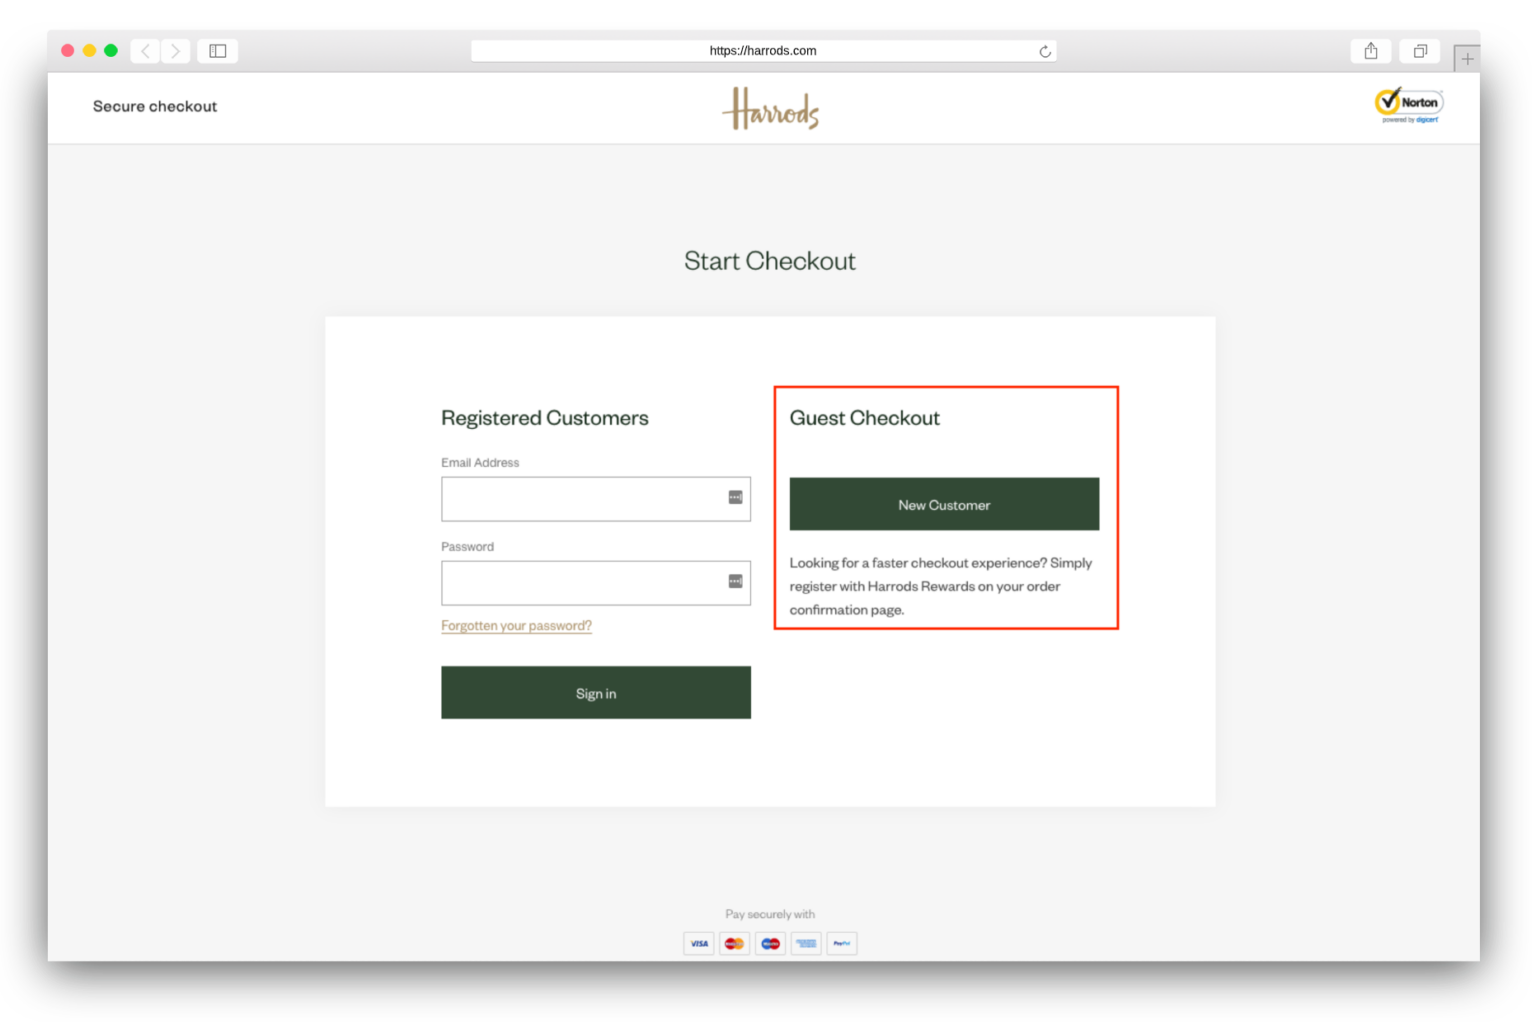The width and height of the screenshot is (1536, 1022).
Task: Click the PayPal payment icon
Action: point(842,943)
